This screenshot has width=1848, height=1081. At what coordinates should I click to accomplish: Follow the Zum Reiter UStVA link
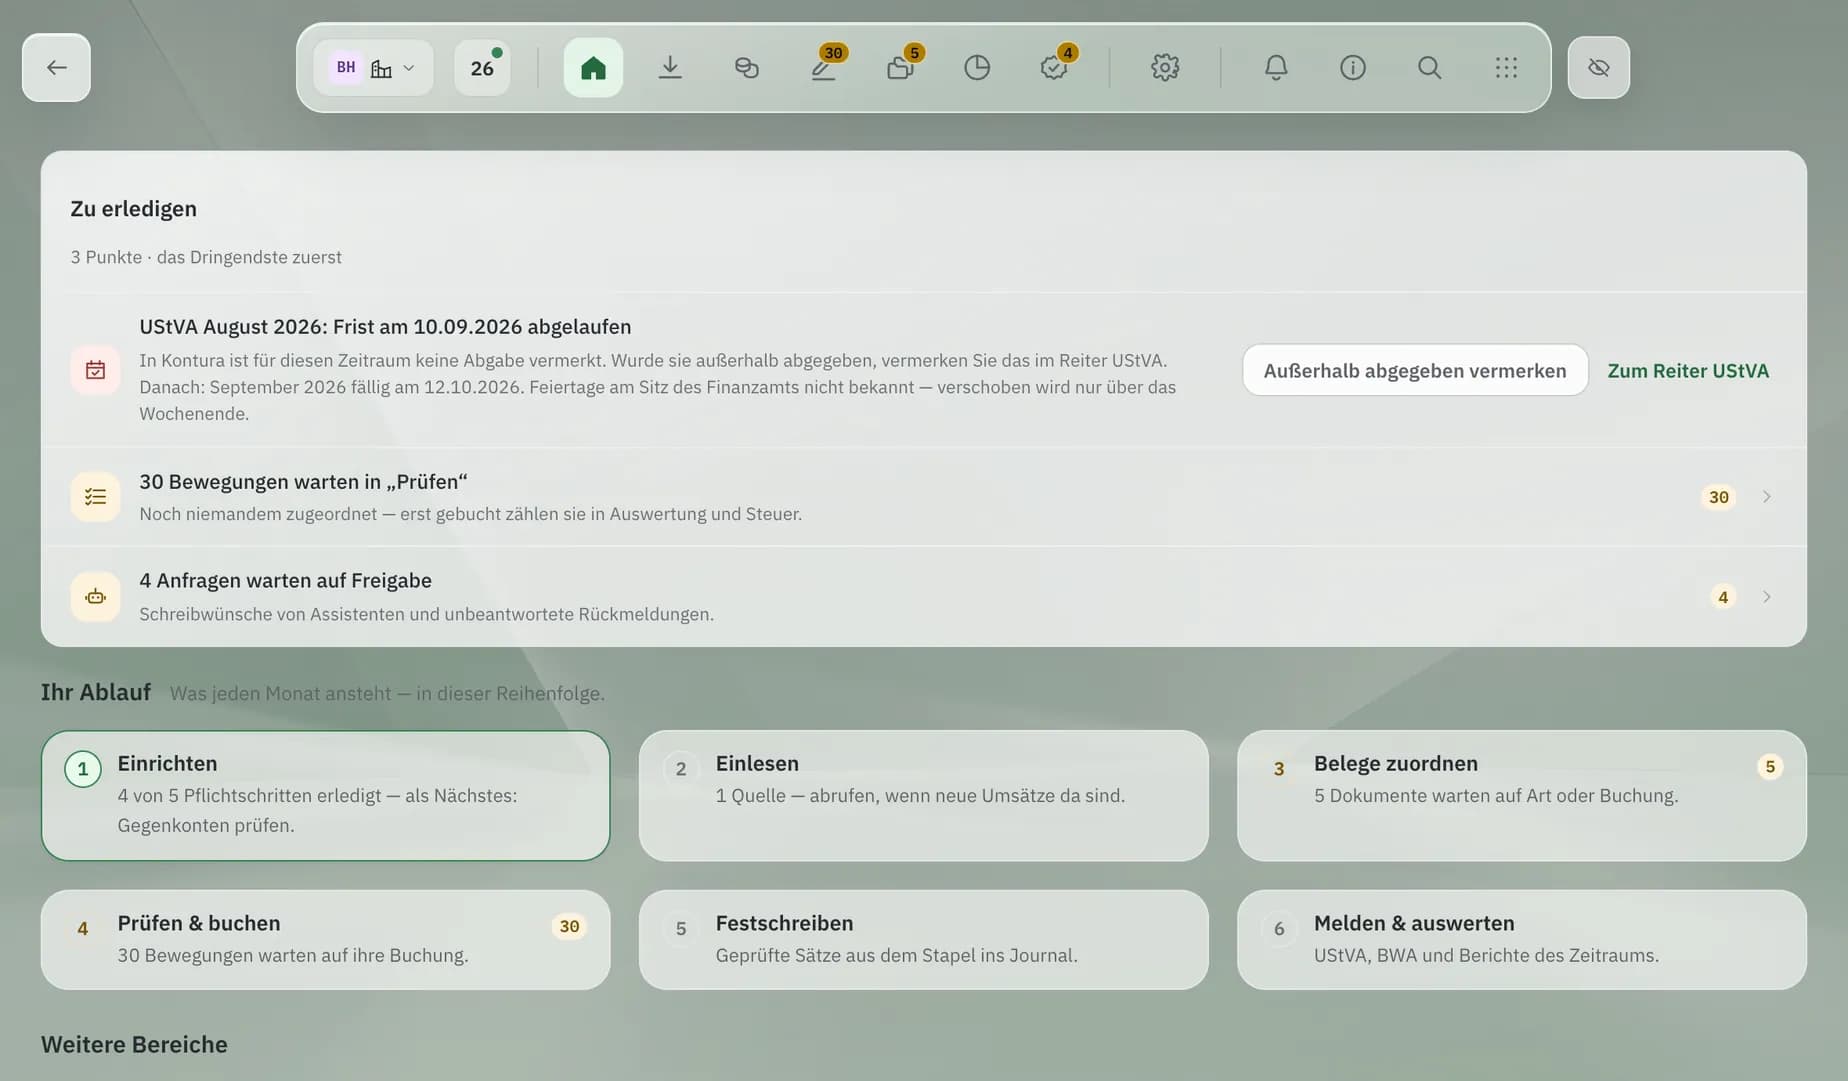(x=1688, y=370)
